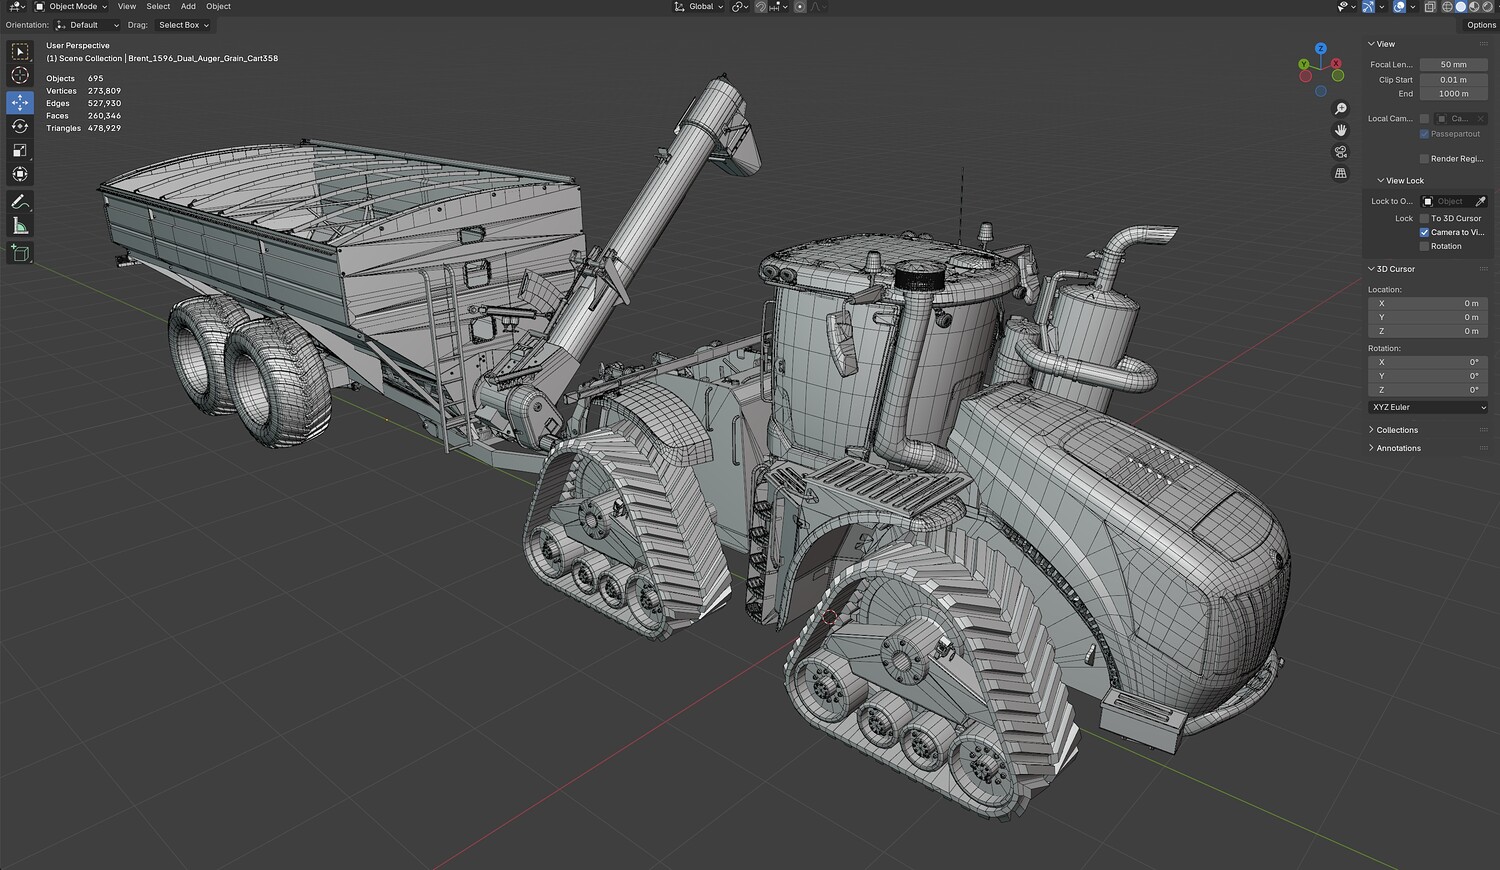Click the eyedropper in Lock to Object field
The width and height of the screenshot is (1500, 870).
point(1480,202)
